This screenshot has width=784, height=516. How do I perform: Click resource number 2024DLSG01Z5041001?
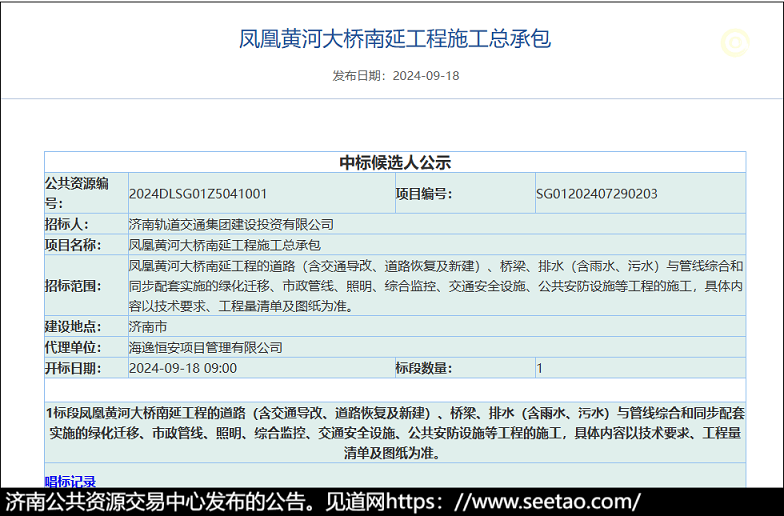pos(198,193)
